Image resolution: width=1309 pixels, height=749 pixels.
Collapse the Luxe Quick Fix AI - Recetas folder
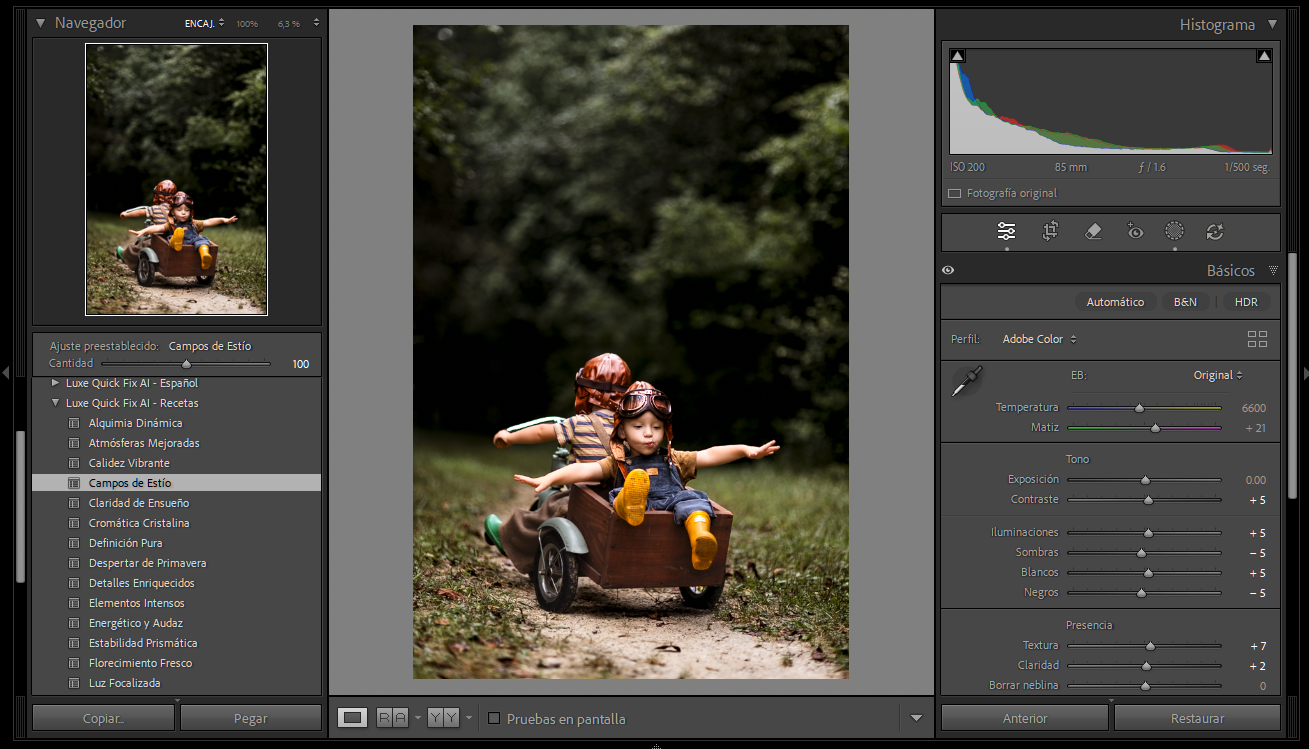(55, 403)
